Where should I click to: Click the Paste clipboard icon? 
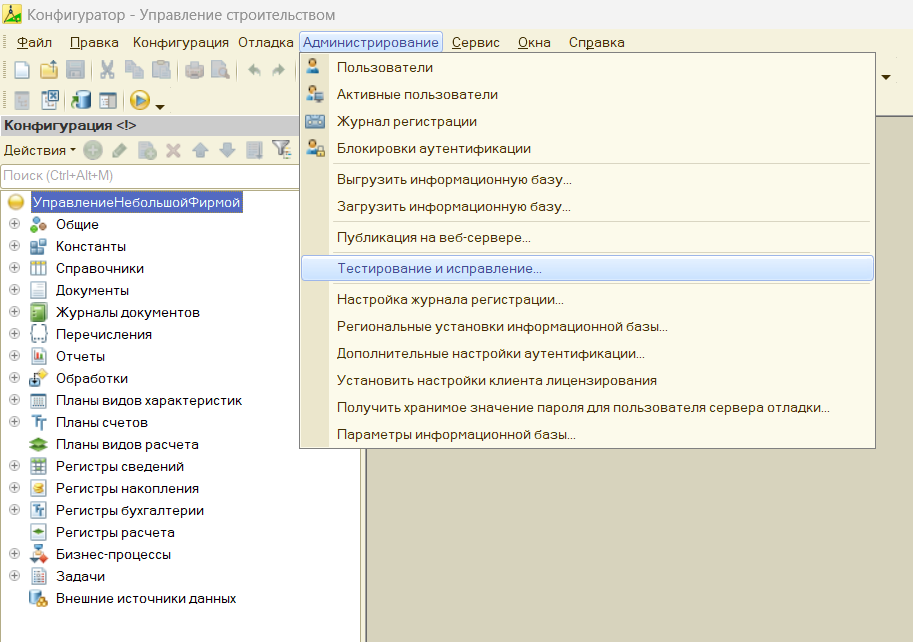pos(161,70)
